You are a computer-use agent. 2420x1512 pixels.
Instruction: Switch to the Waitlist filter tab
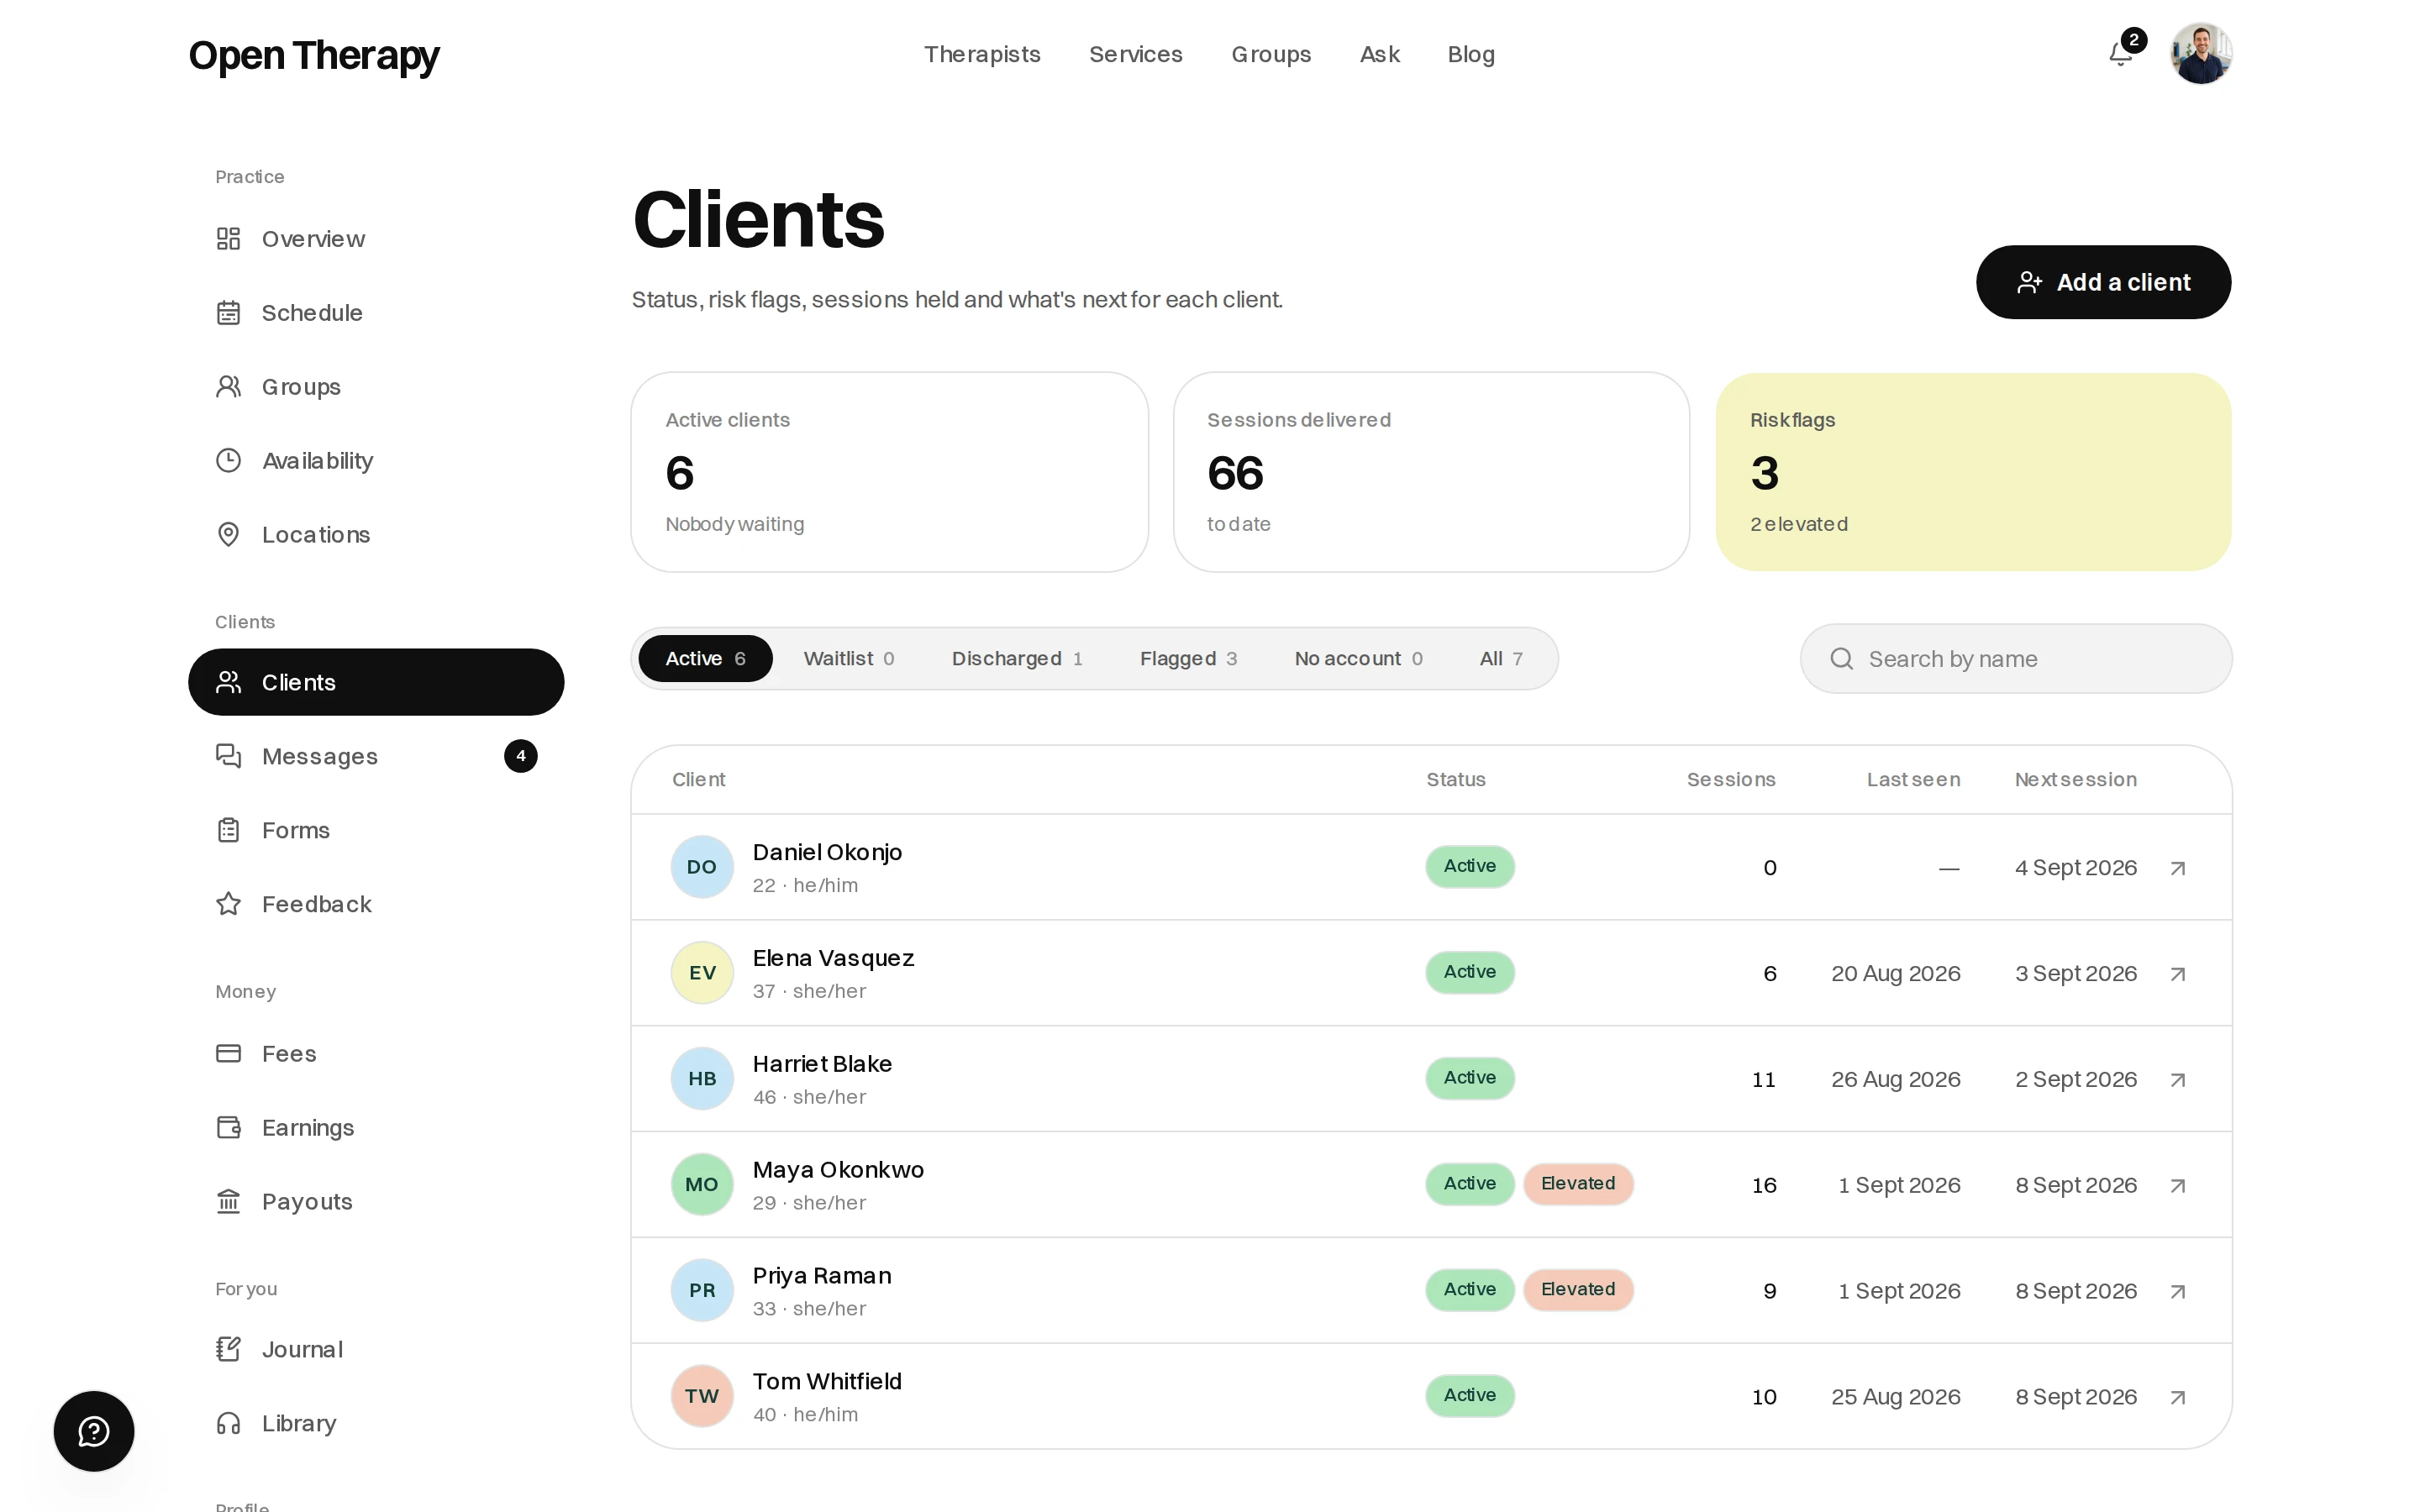(x=849, y=659)
